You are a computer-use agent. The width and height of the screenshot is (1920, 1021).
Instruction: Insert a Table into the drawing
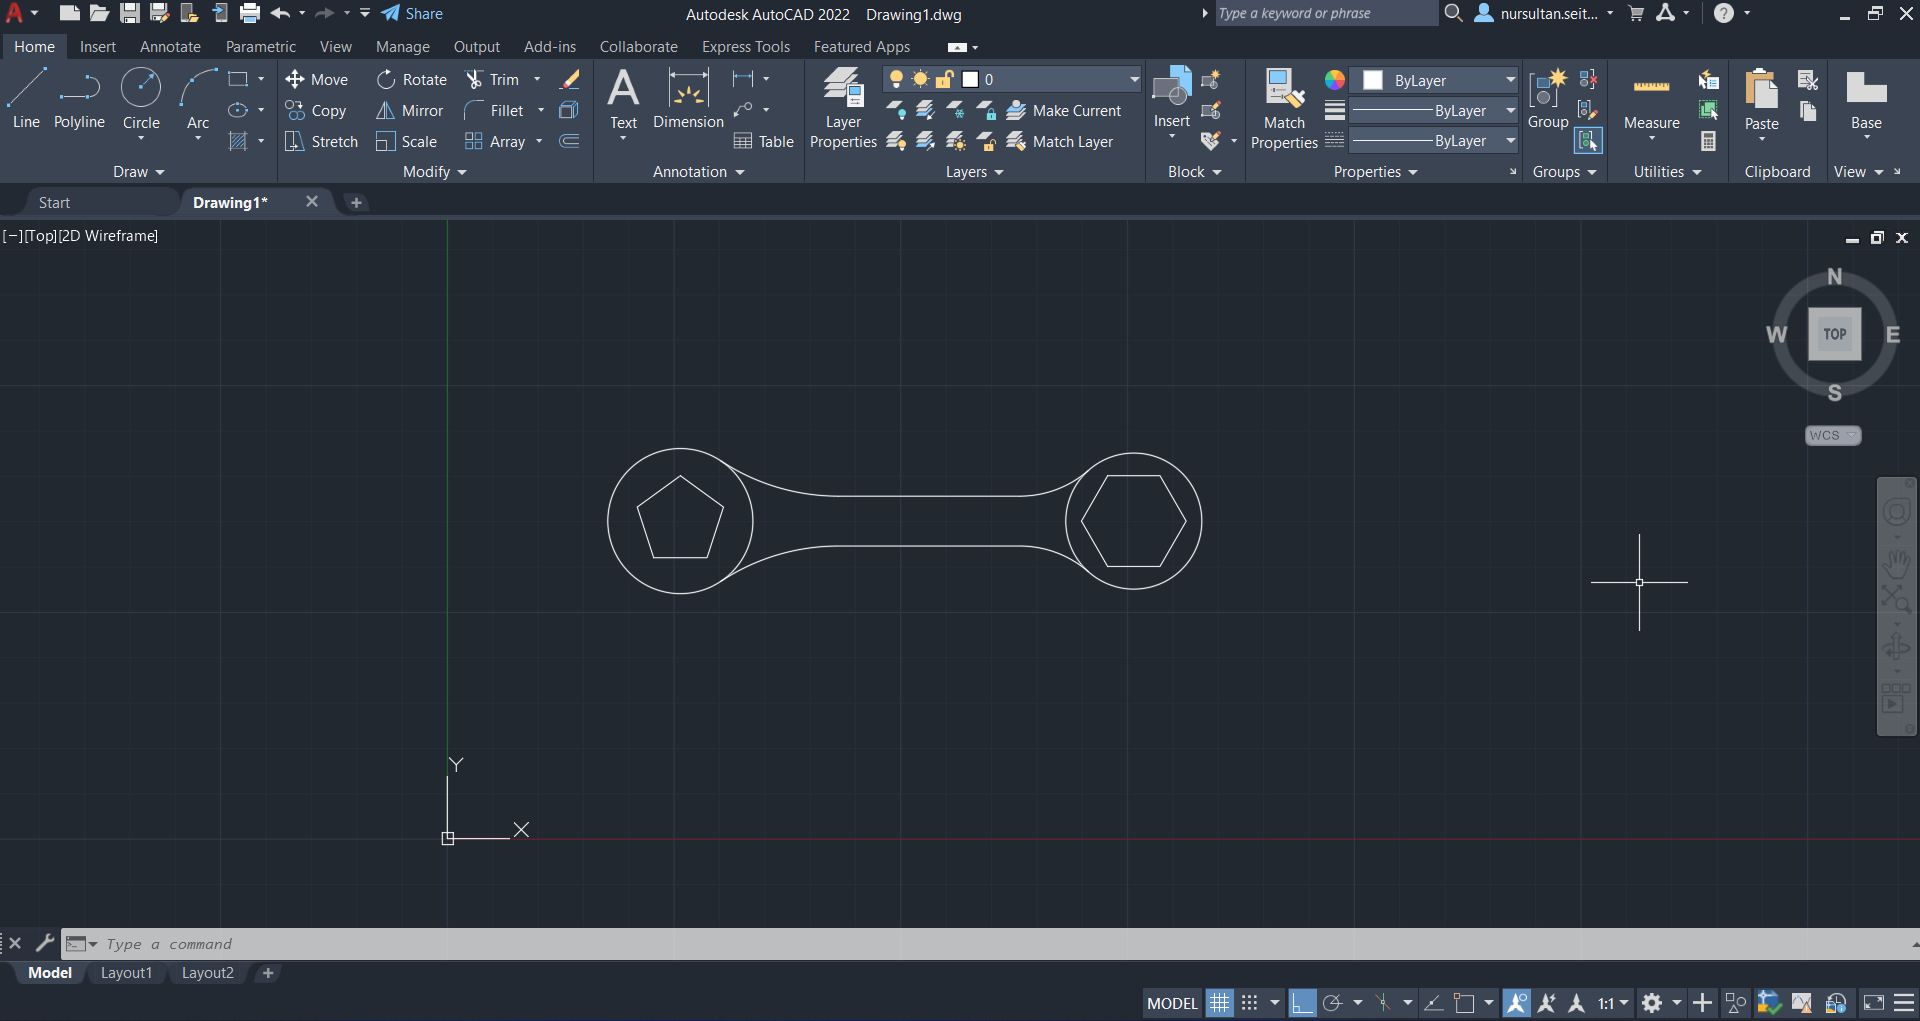tap(763, 141)
